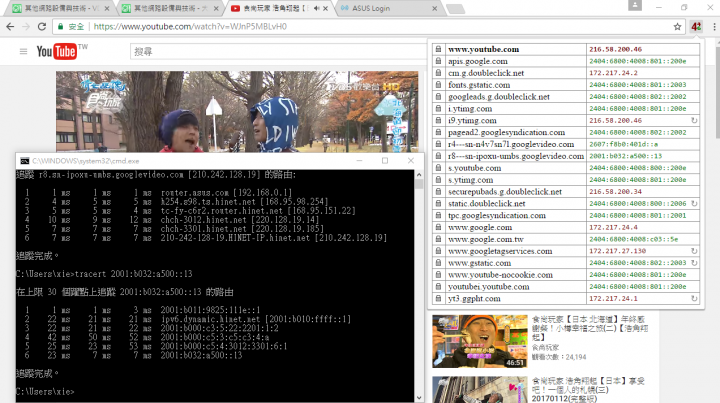Reload the YouTube page
Viewport: 720px width, 403px height.
42,27
